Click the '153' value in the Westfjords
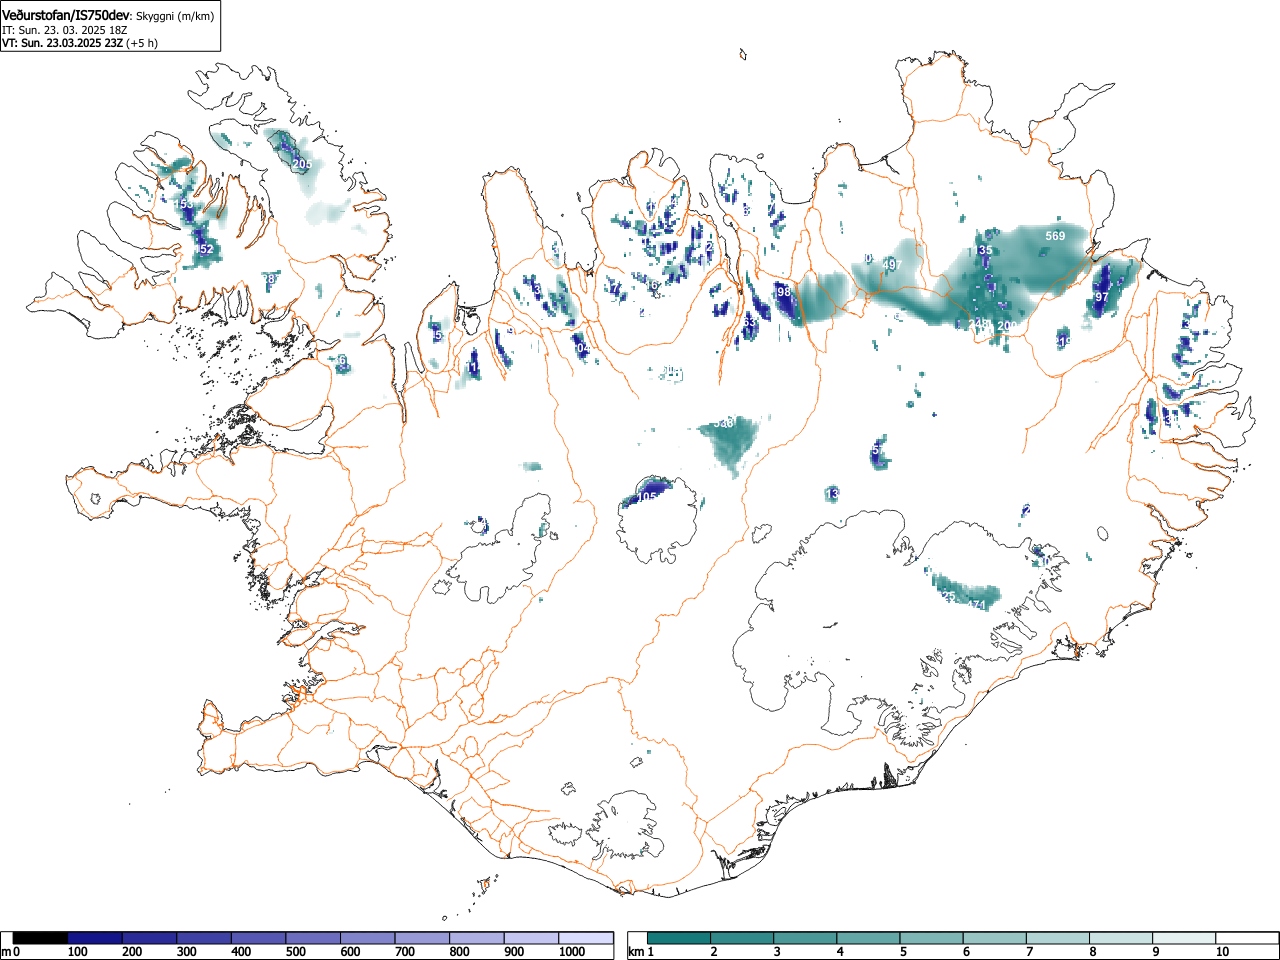The image size is (1280, 960). point(184,204)
